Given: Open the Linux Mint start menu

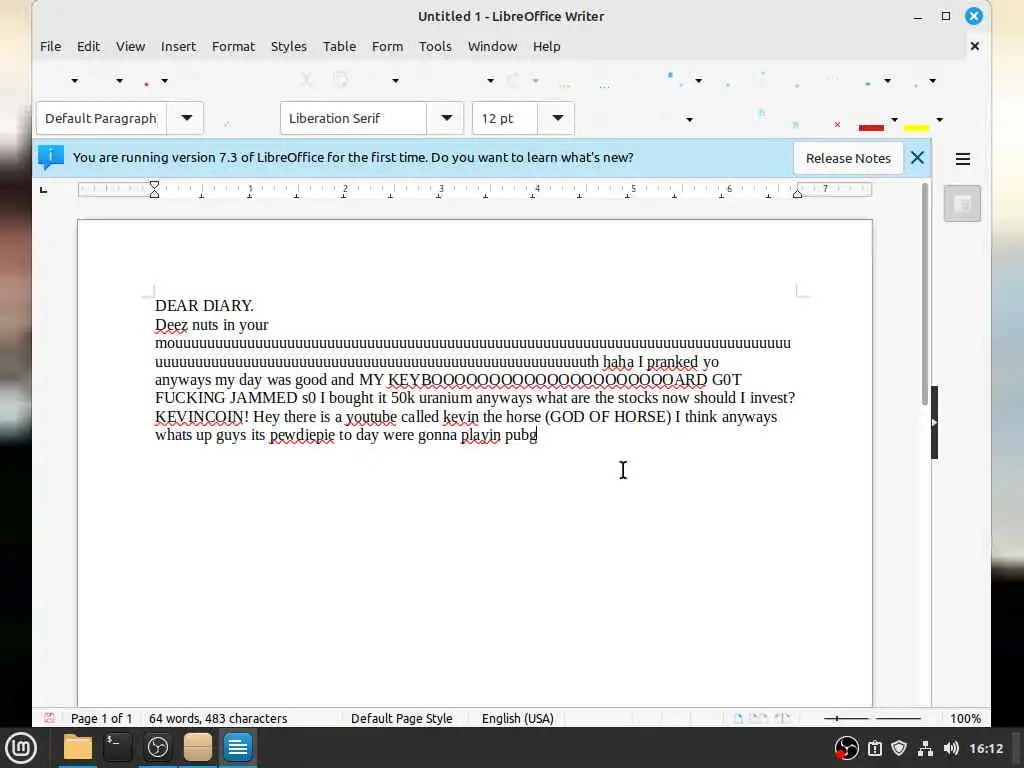Looking at the screenshot, I should [21, 748].
